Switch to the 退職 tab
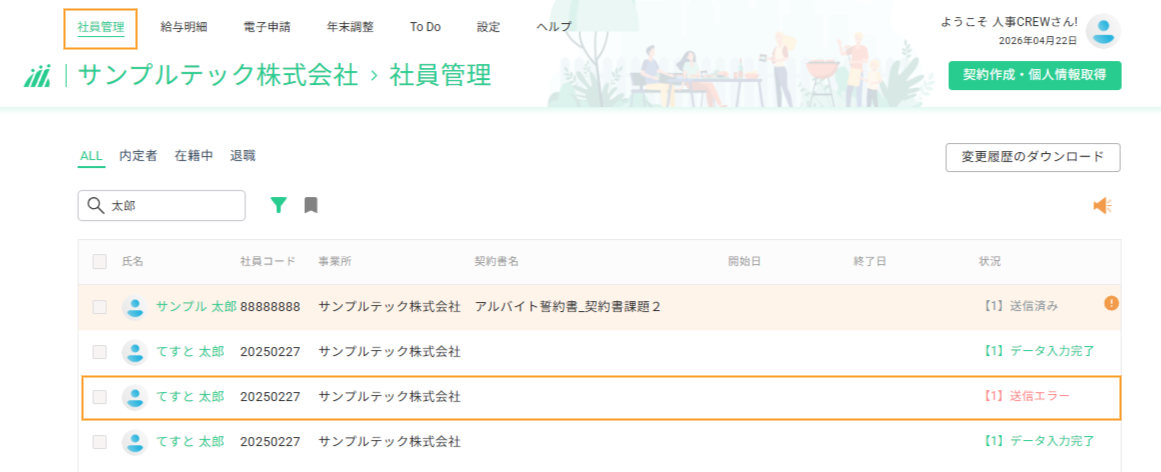The height and width of the screenshot is (472, 1161). pos(243,156)
